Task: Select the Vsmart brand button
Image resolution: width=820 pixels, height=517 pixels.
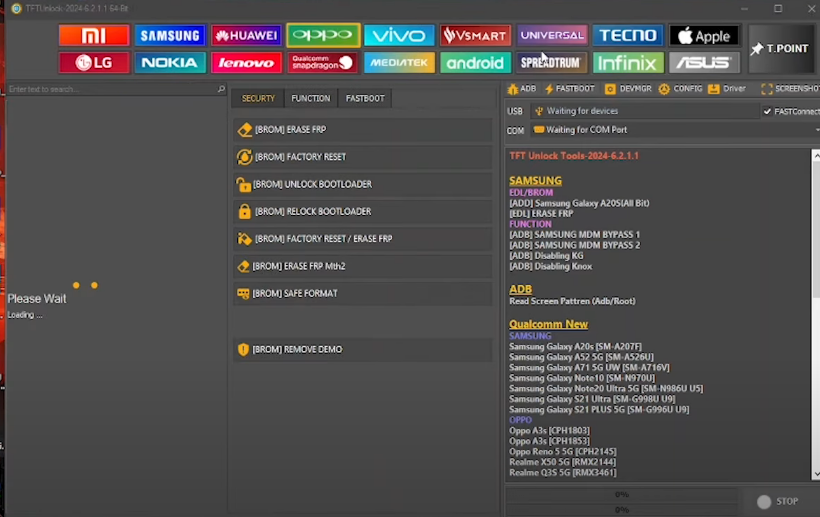Action: pyautogui.click(x=475, y=36)
